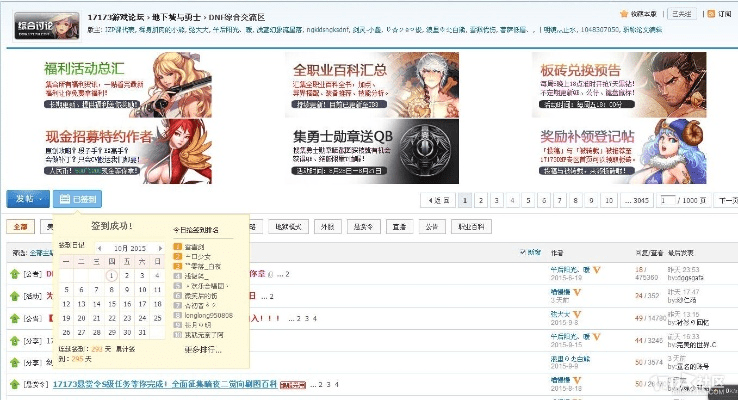The image size is (738, 400).
Task: Open the 发帖 dropdown button
Action: [x=28, y=199]
